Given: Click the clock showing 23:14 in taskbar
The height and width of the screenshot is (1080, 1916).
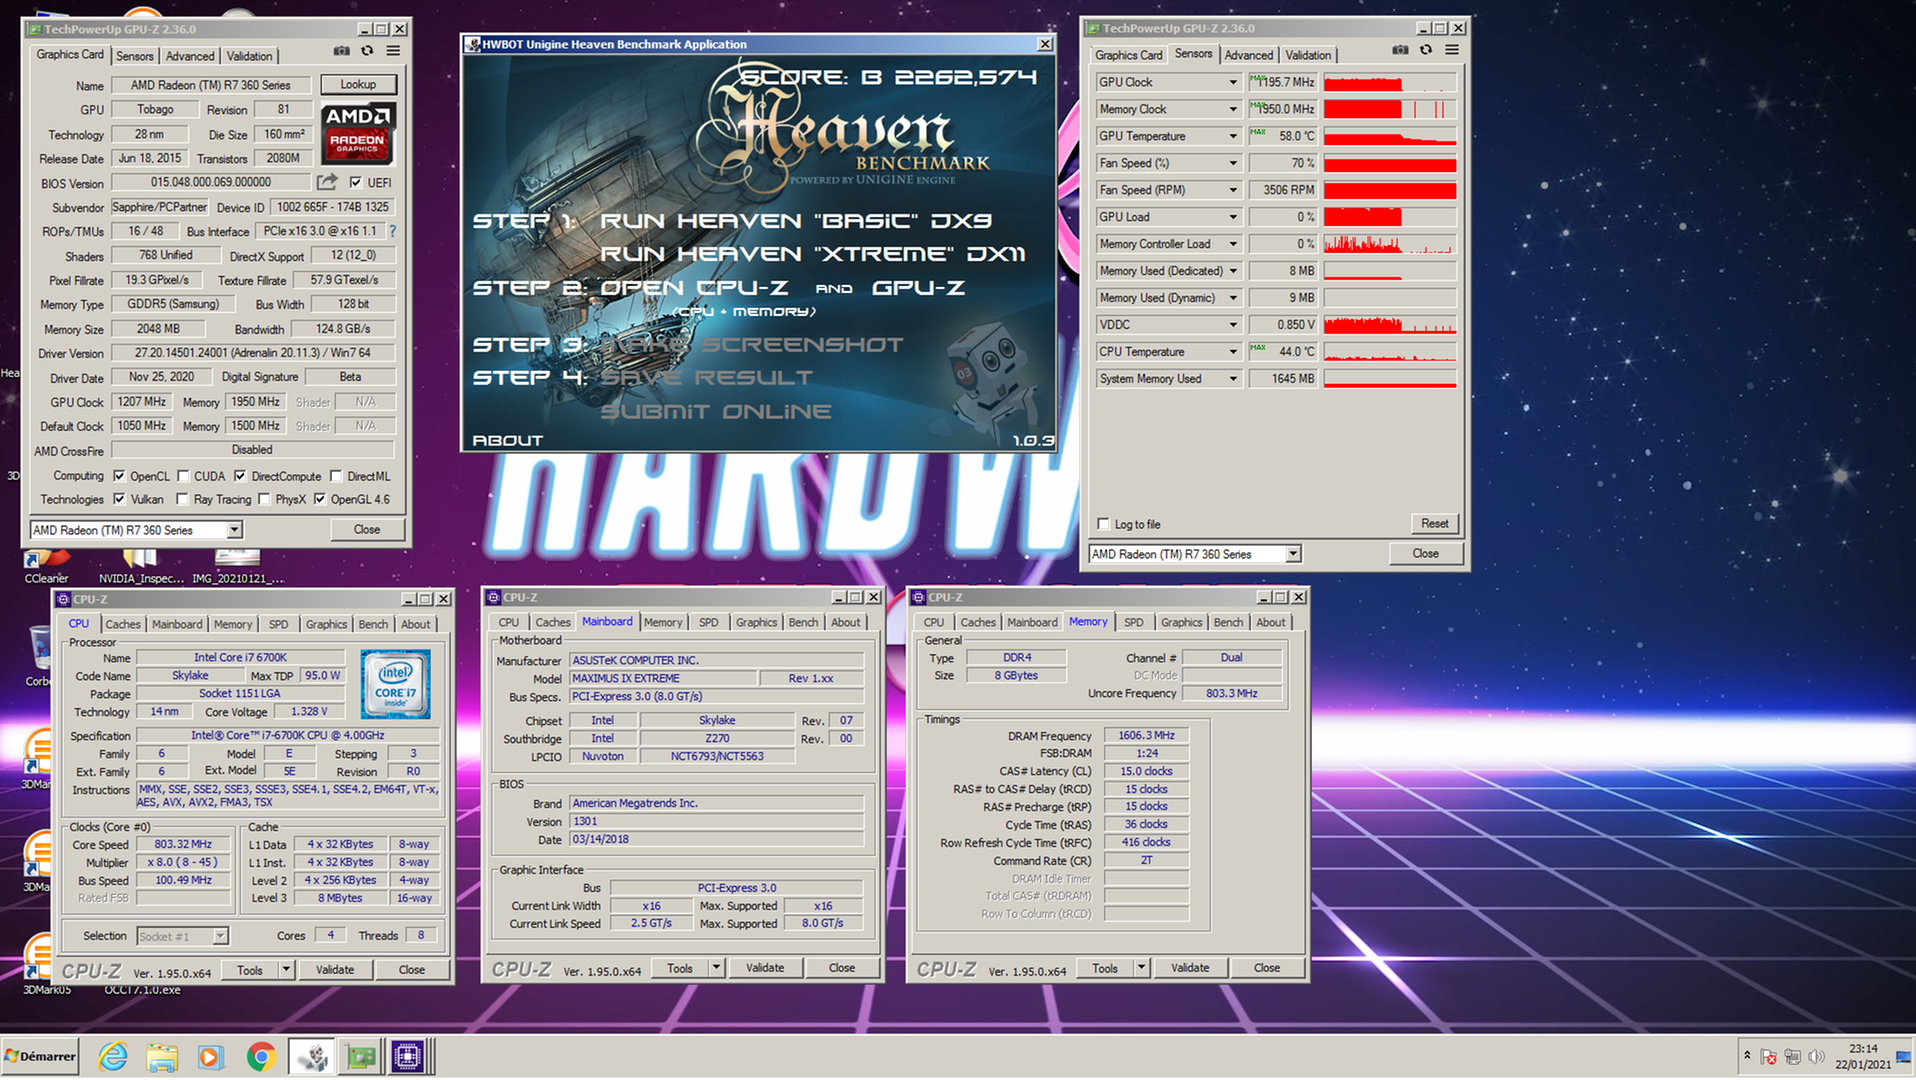Looking at the screenshot, I should point(1862,1049).
